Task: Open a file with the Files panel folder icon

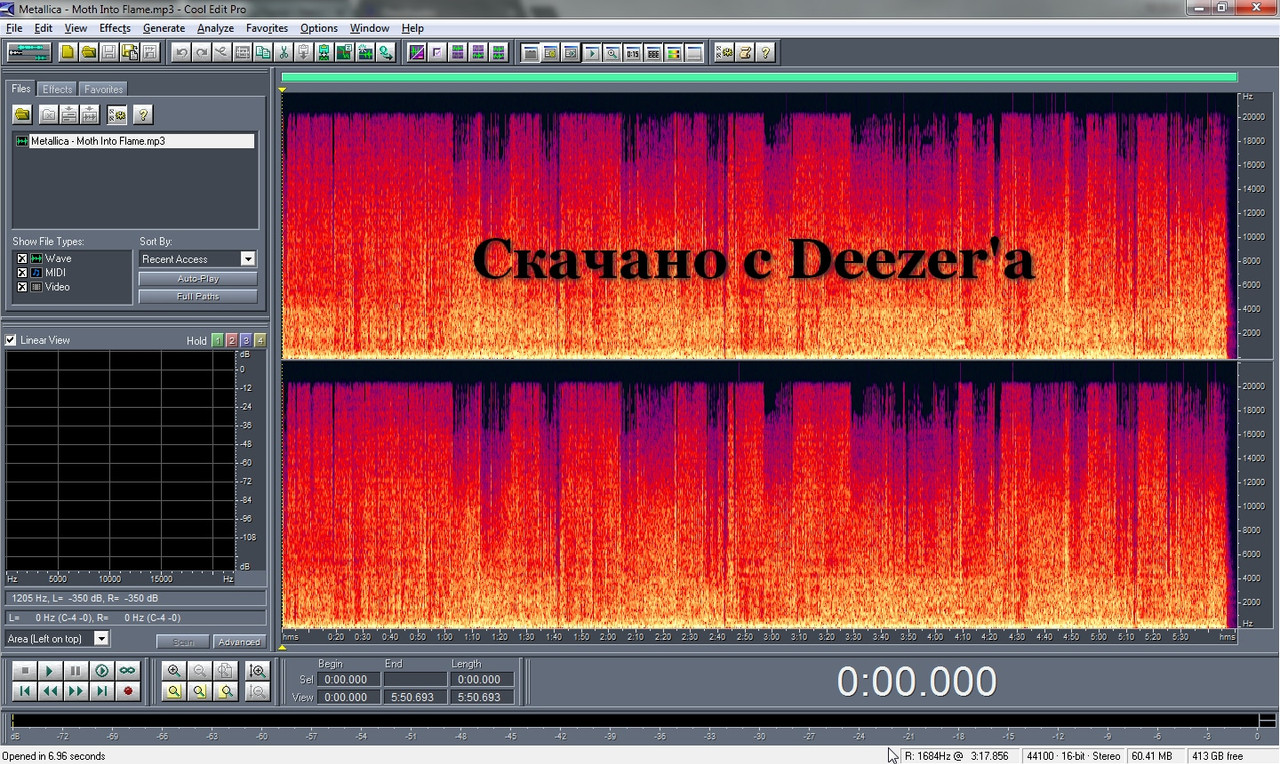Action: coord(22,115)
